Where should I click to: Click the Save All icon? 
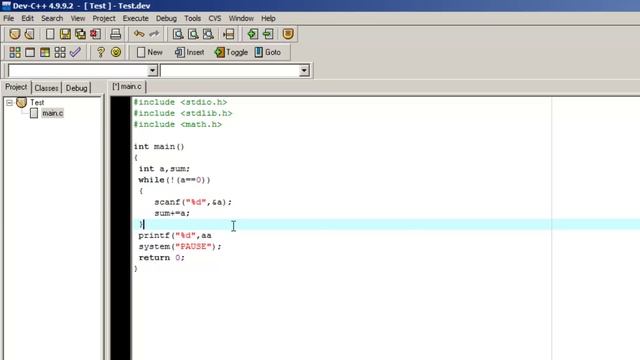(x=80, y=34)
